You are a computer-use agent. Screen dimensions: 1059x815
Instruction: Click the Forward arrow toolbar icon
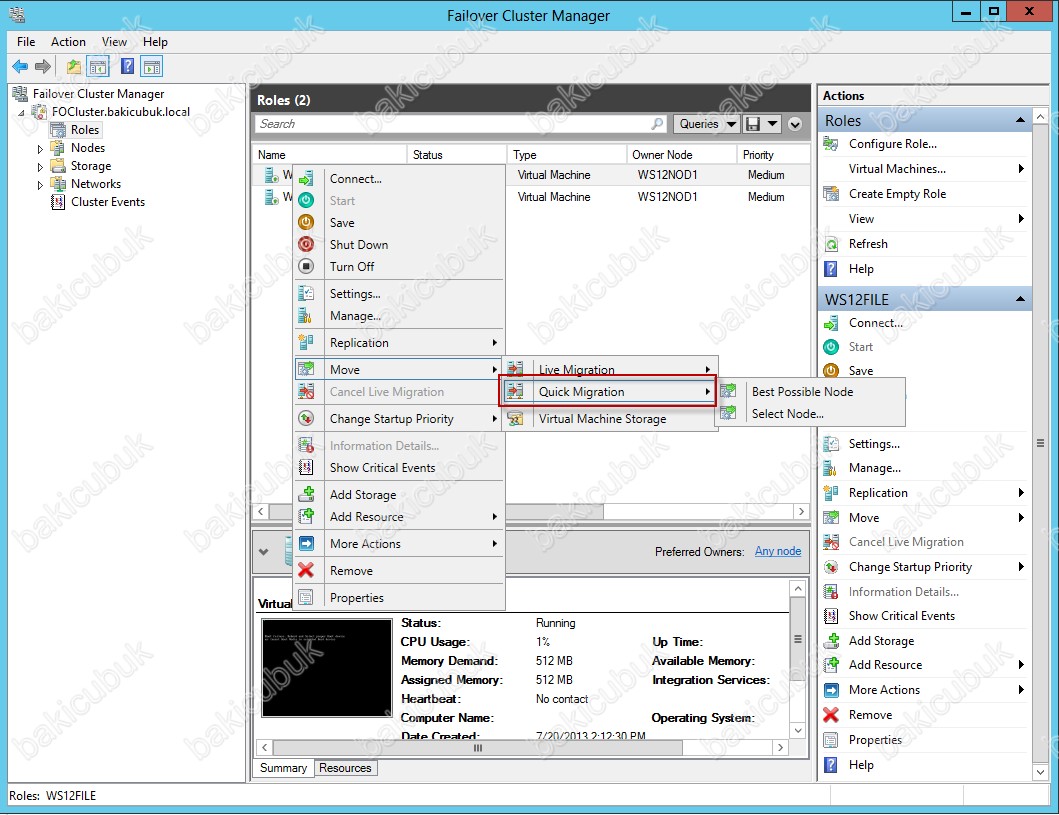[x=43, y=66]
